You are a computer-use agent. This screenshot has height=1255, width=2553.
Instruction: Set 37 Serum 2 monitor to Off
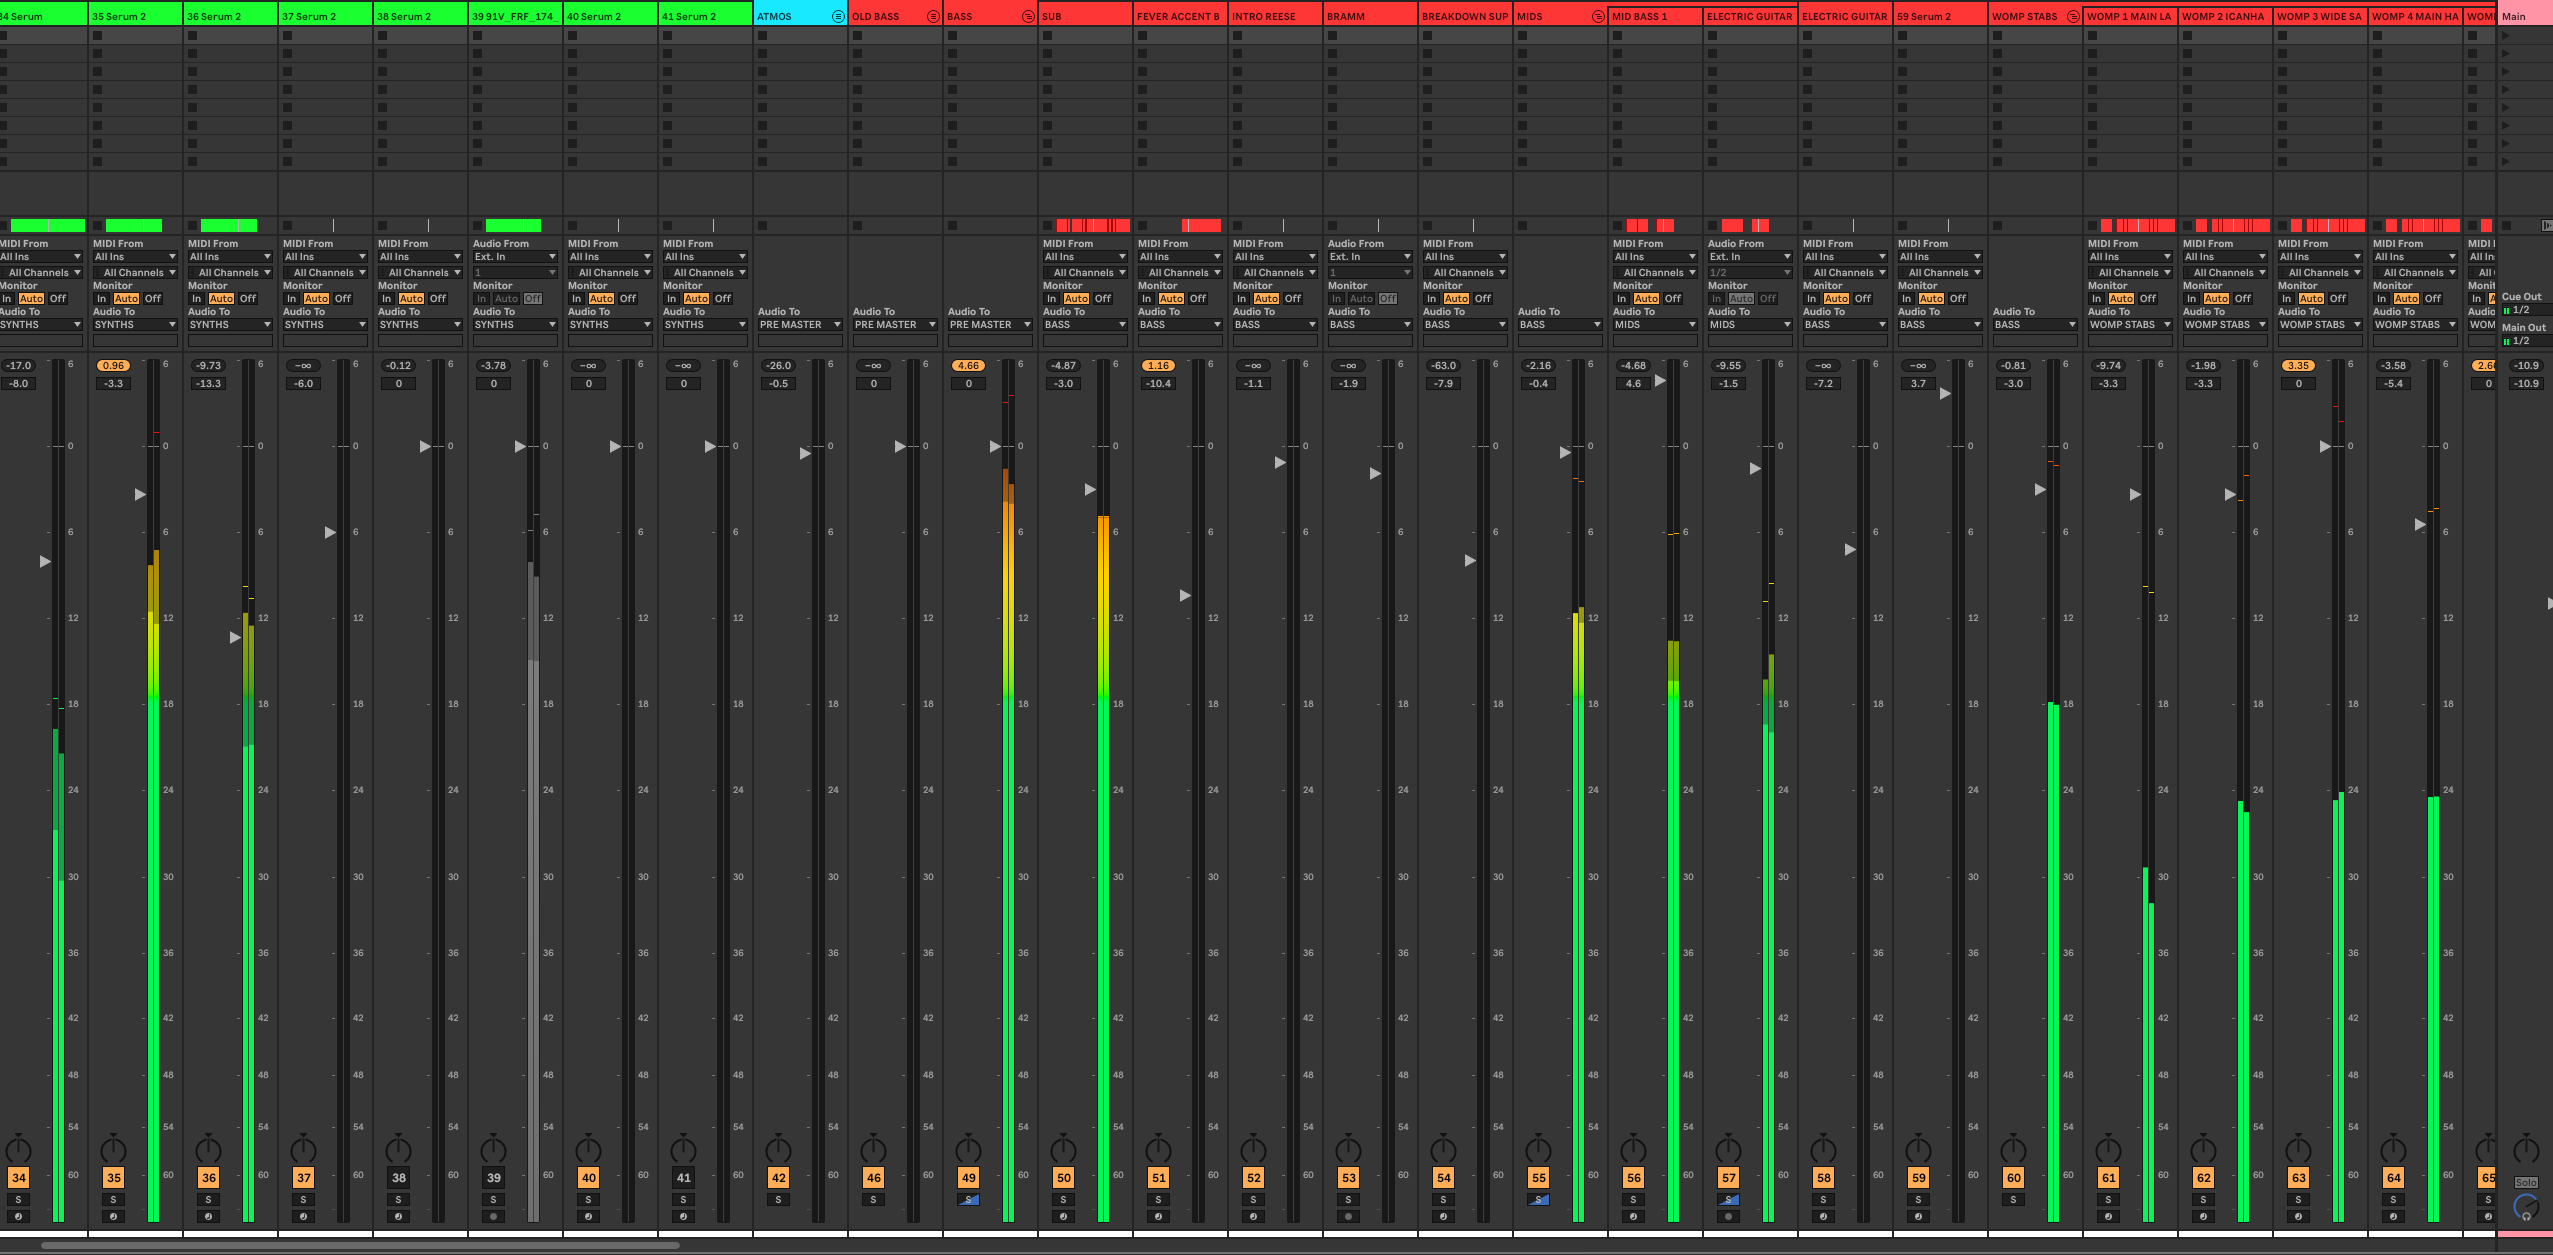coord(343,298)
